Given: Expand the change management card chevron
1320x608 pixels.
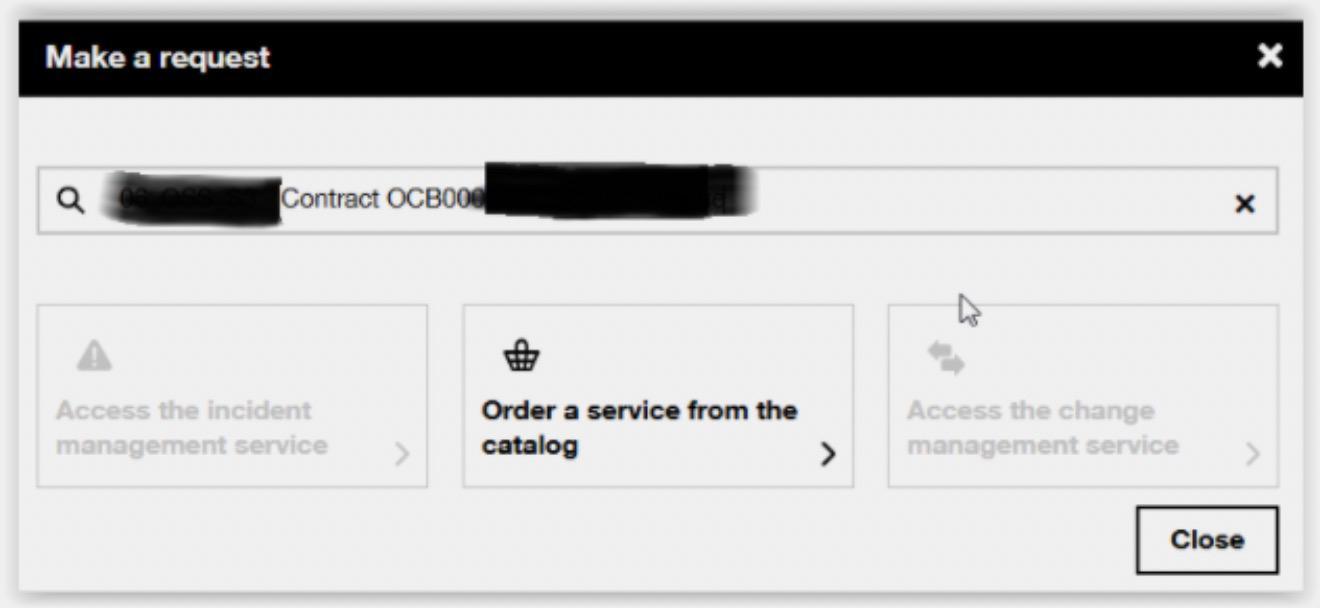Looking at the screenshot, I should coord(1252,455).
